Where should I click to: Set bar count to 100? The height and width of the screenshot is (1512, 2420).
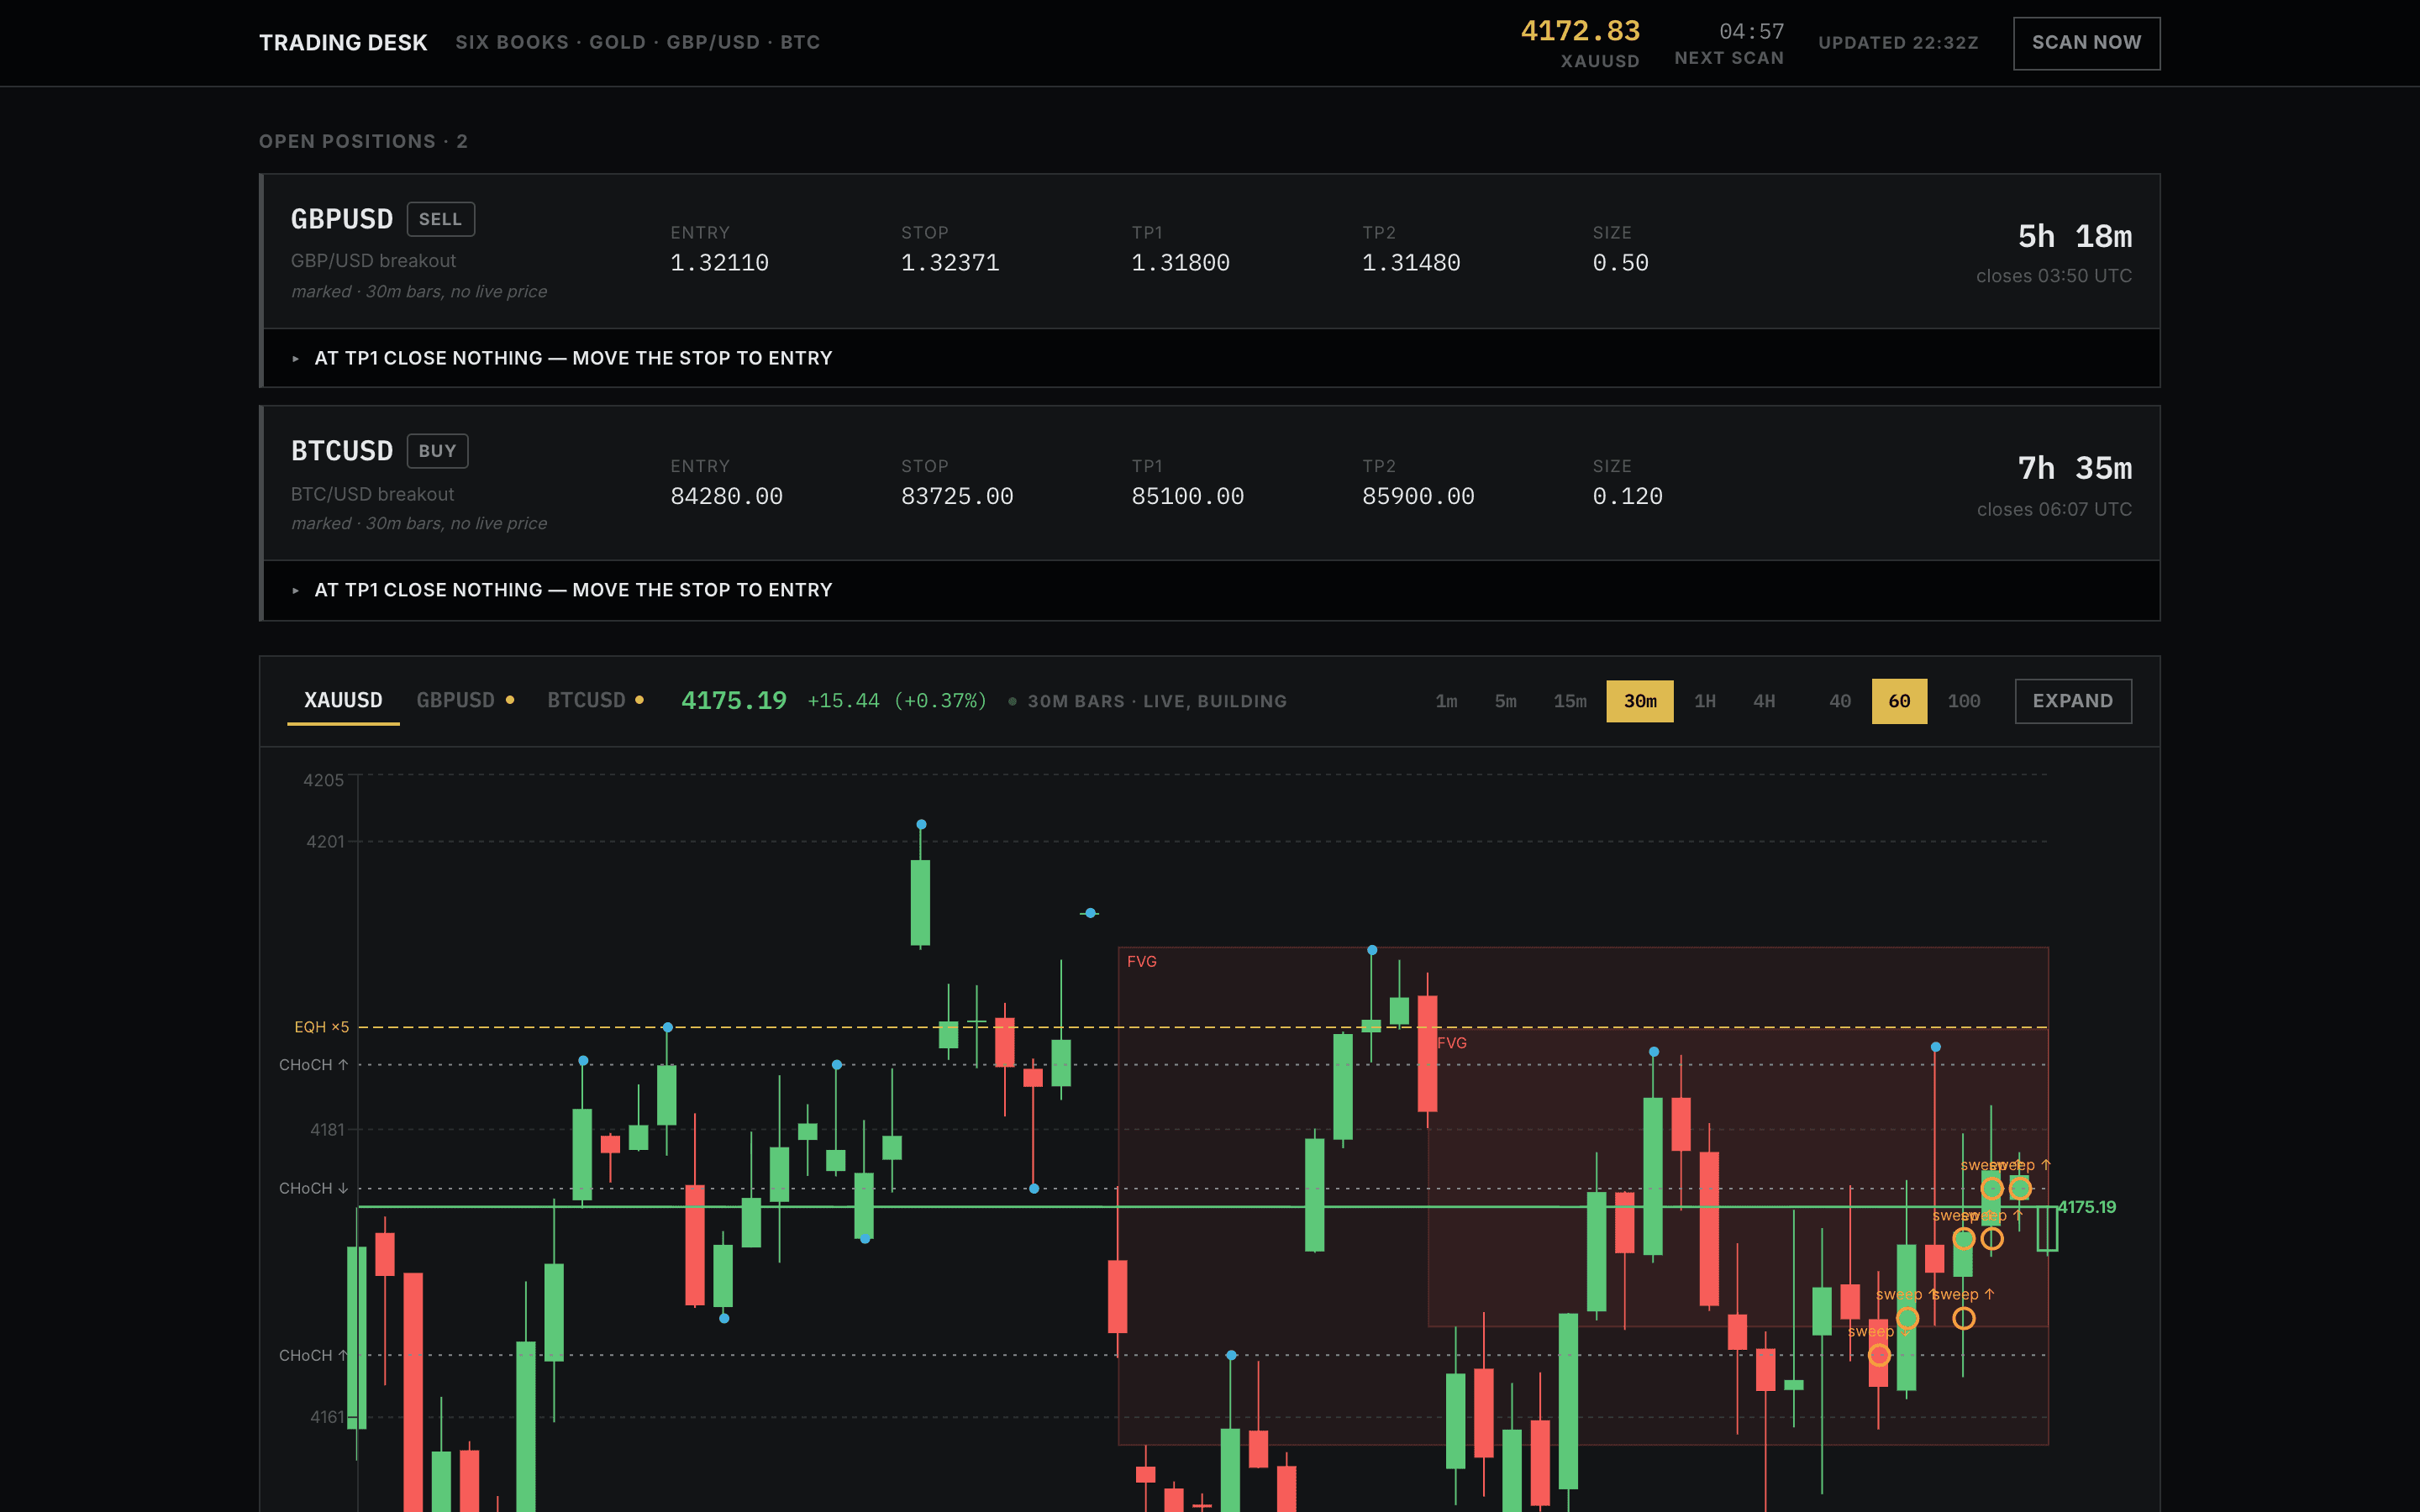click(x=1963, y=701)
